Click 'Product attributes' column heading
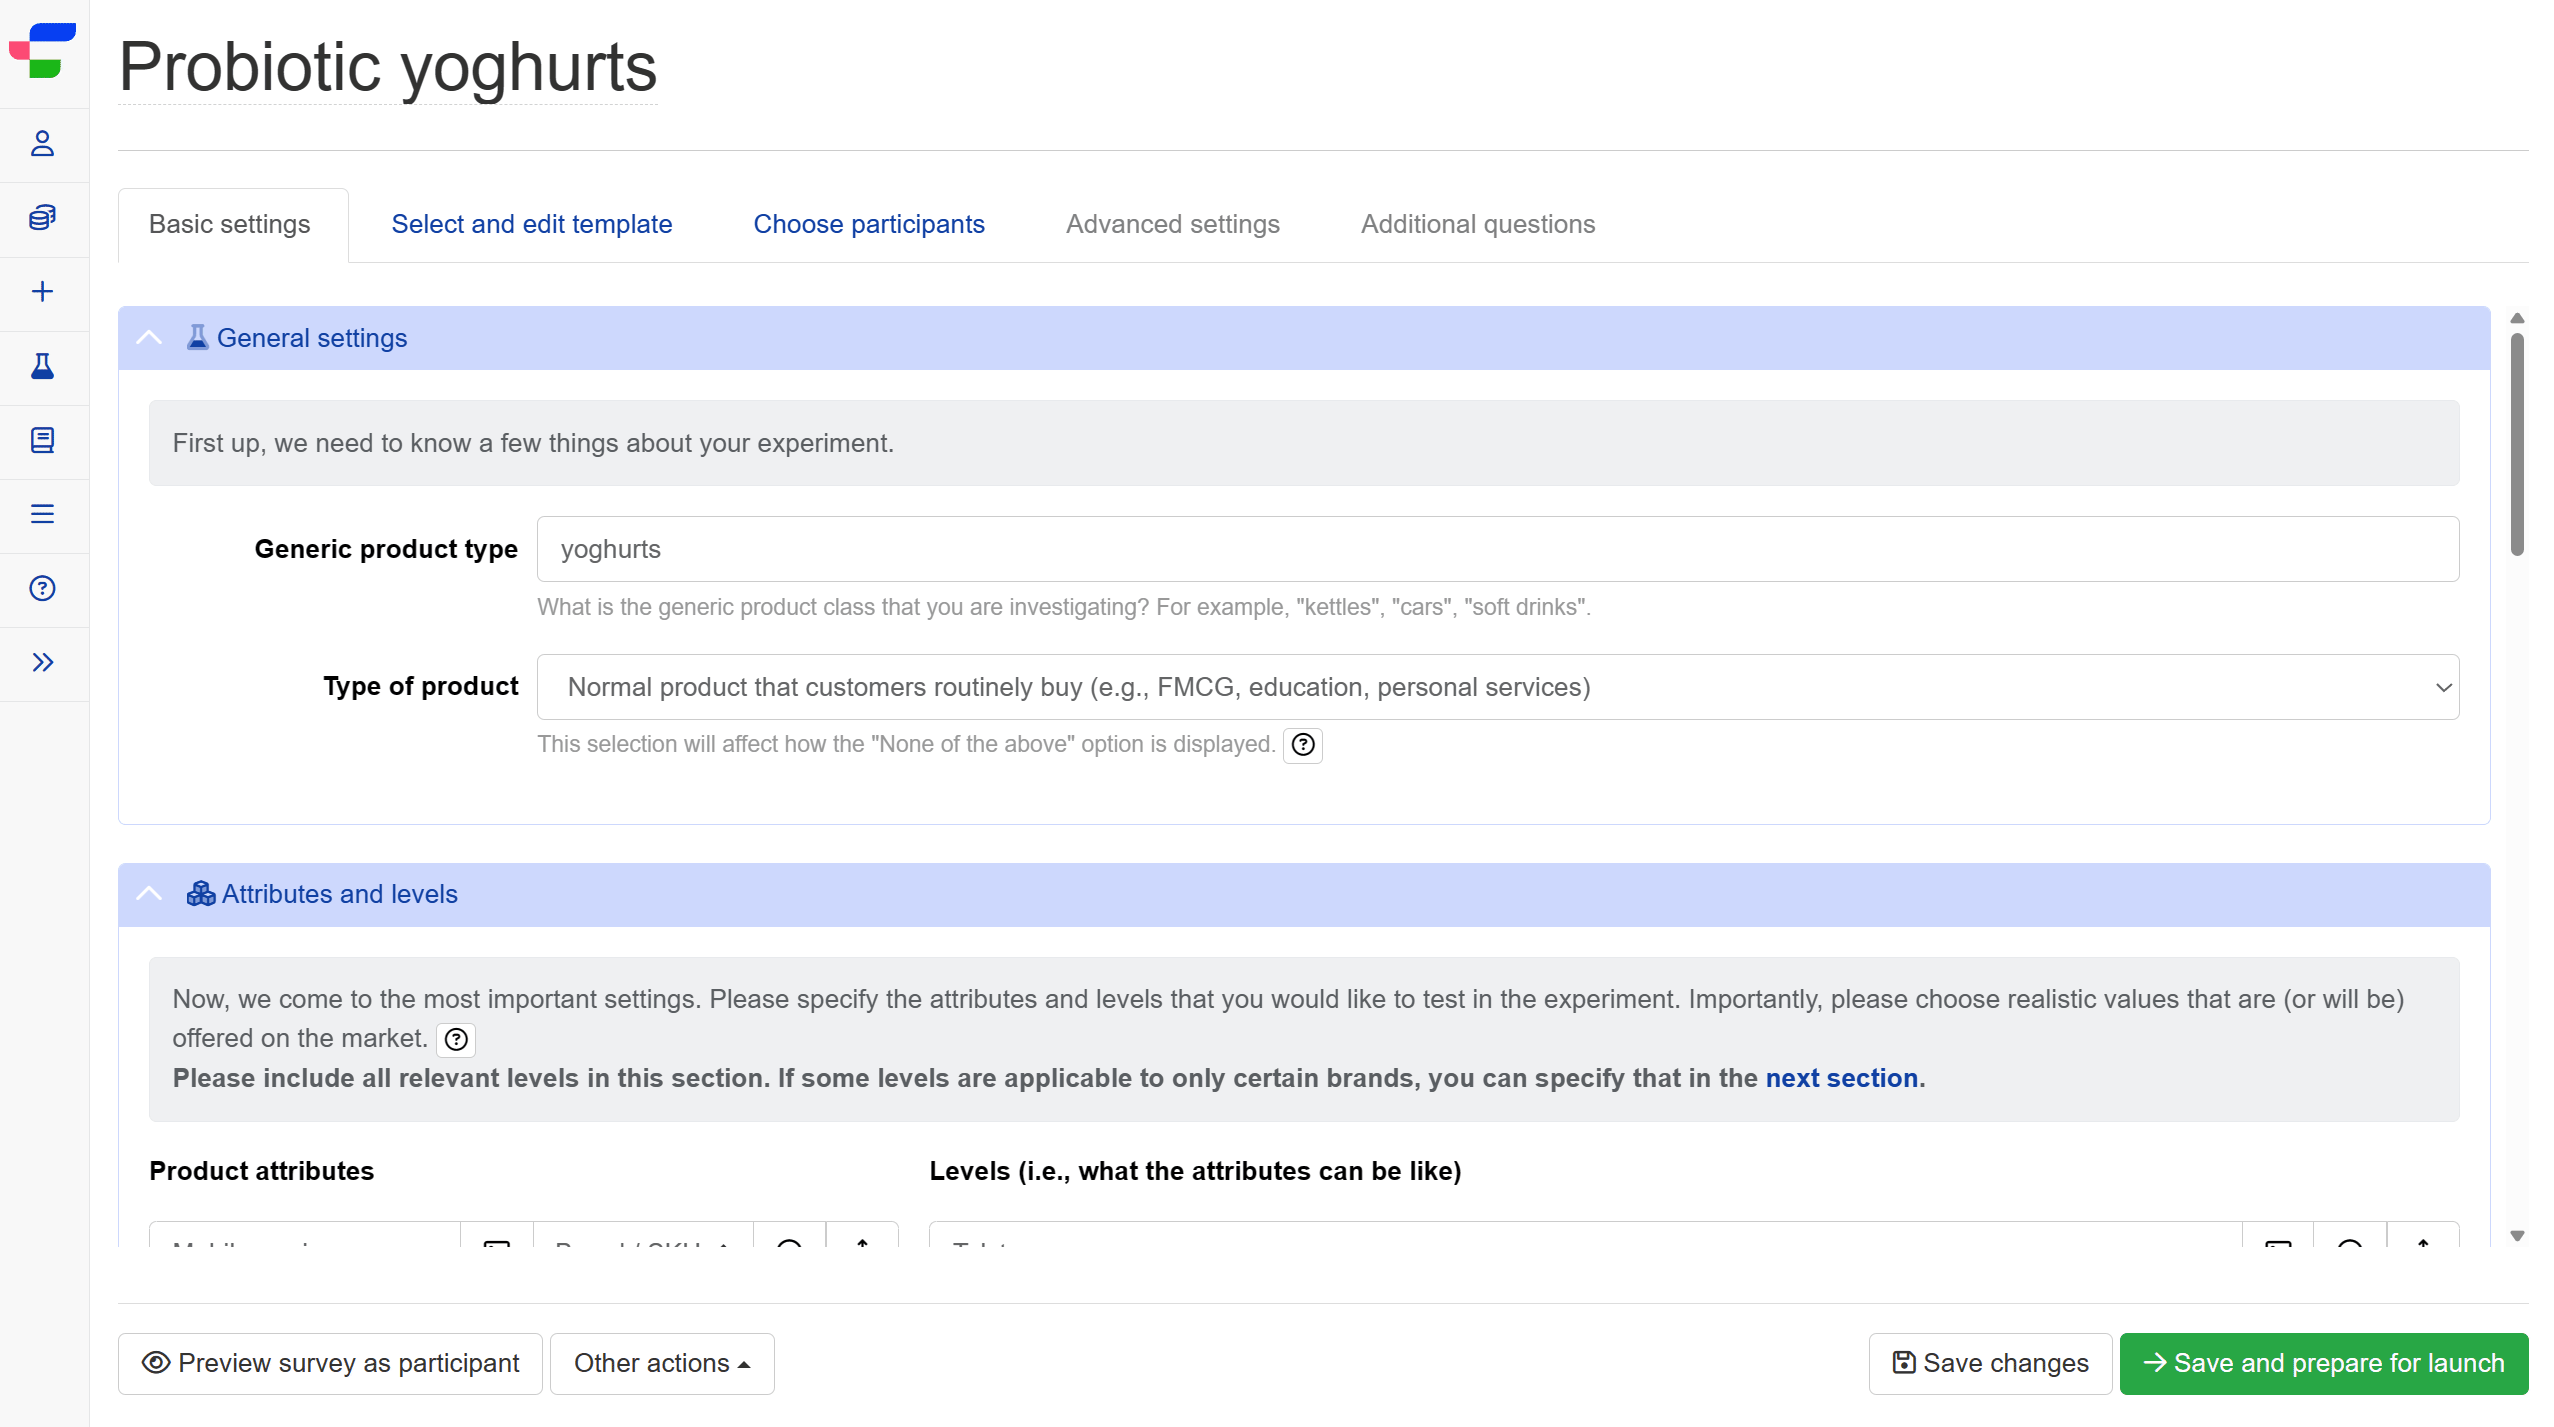Viewport: 2554px width, 1427px height. pyautogui.click(x=262, y=1171)
